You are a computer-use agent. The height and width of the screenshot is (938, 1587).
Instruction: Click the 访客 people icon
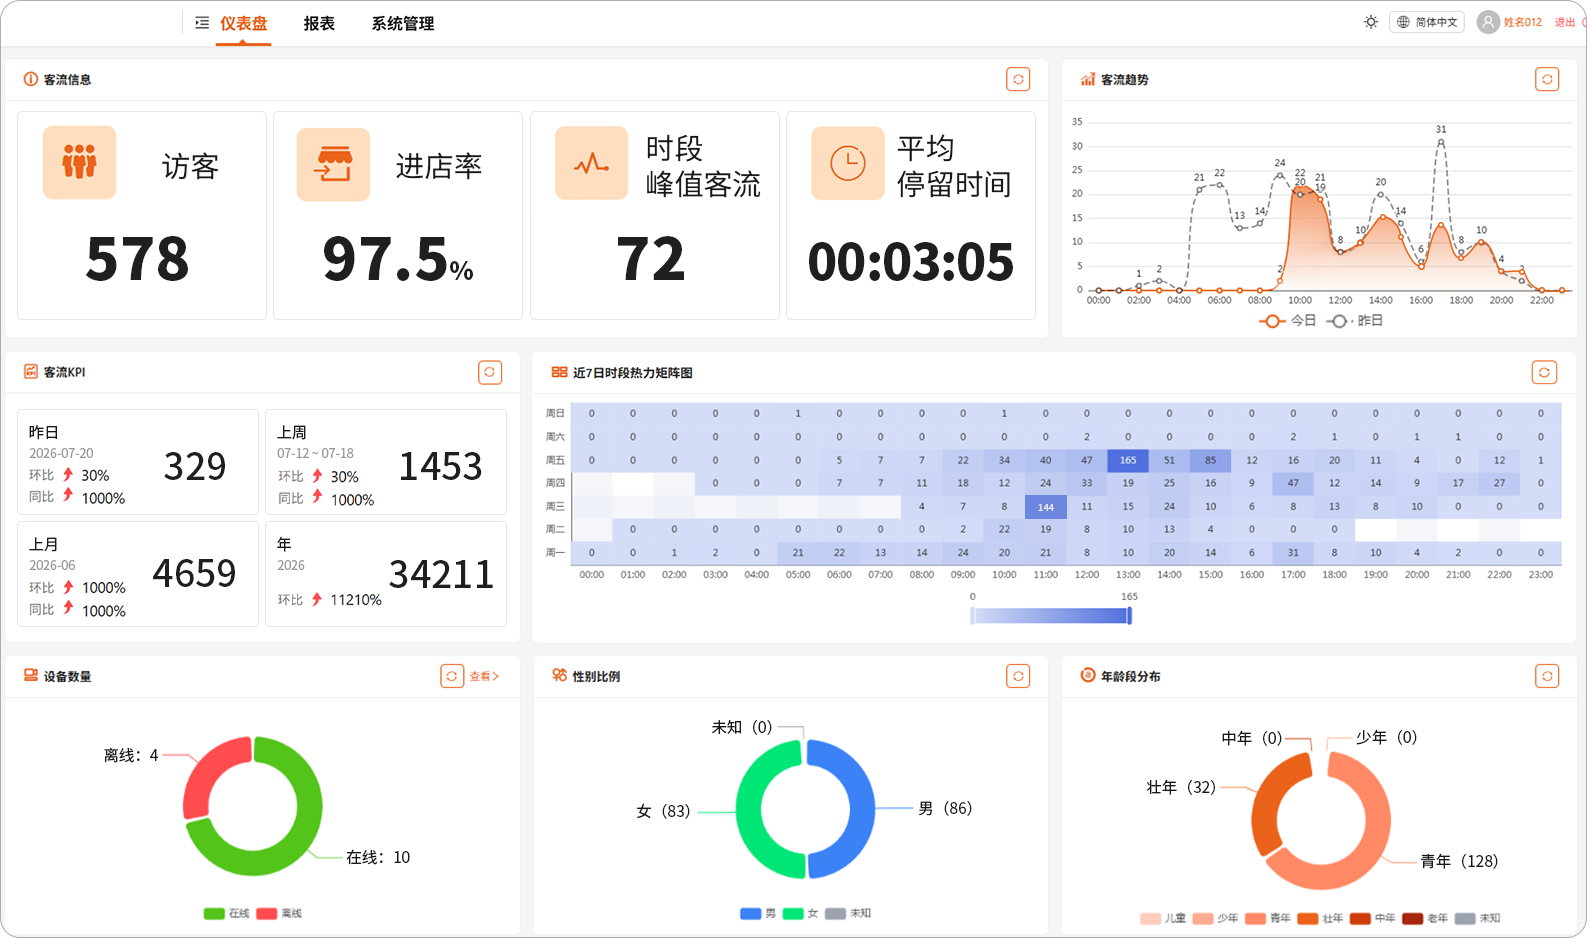pos(79,162)
